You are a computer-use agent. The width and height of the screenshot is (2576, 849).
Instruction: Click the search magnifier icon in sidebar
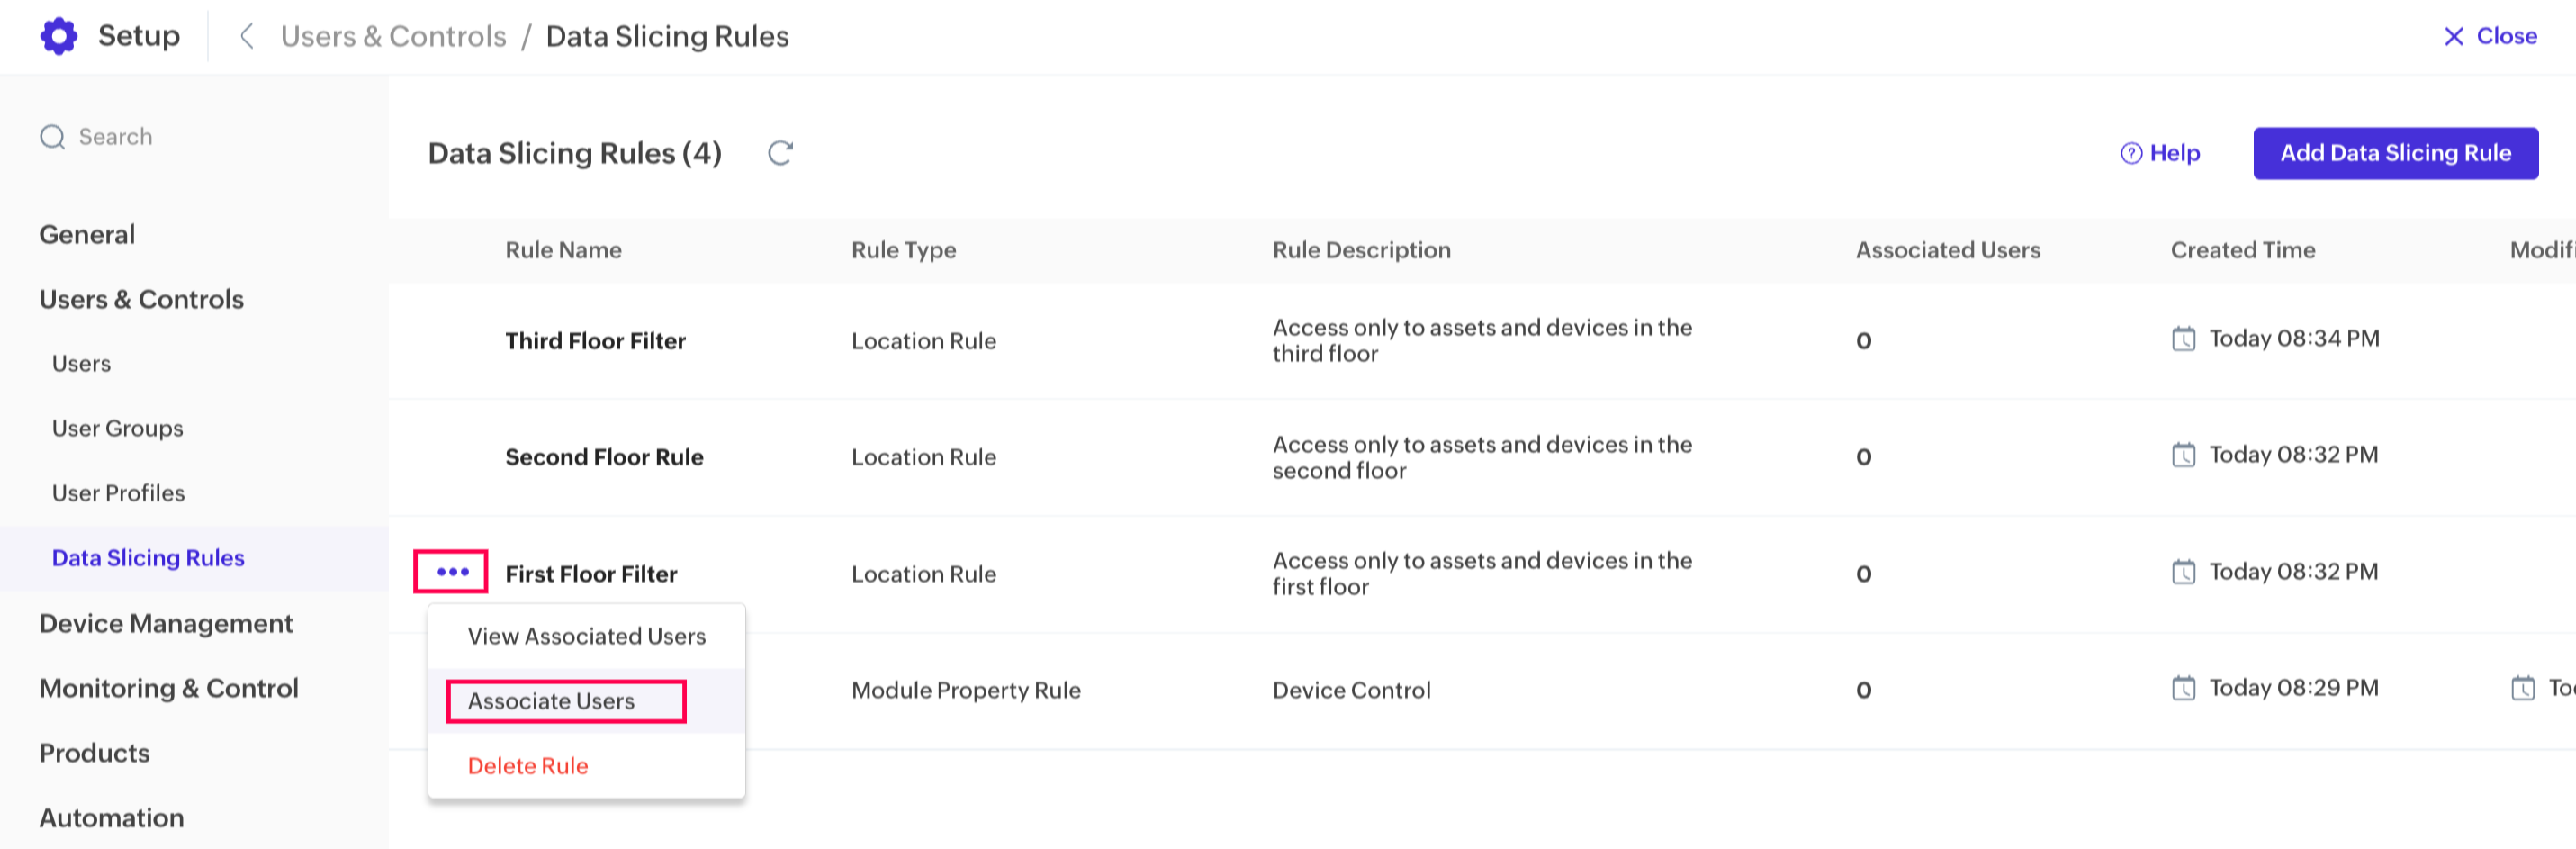pos(52,137)
